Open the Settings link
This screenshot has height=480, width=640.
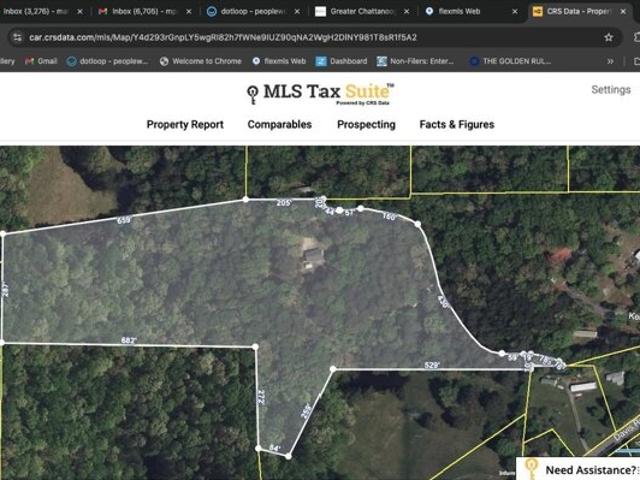coord(610,89)
